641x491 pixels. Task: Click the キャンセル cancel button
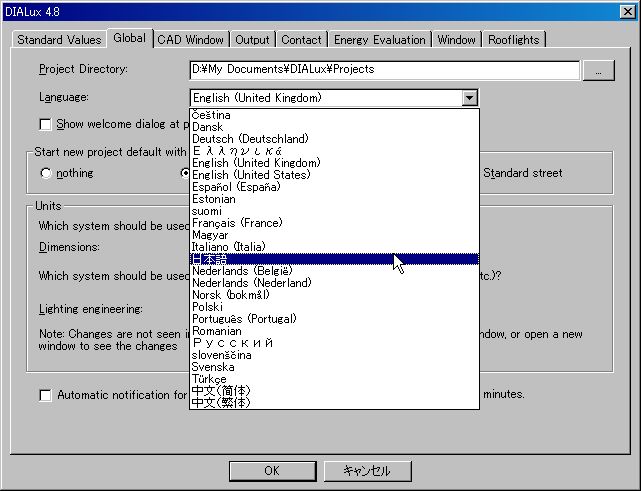pyautogui.click(x=367, y=471)
